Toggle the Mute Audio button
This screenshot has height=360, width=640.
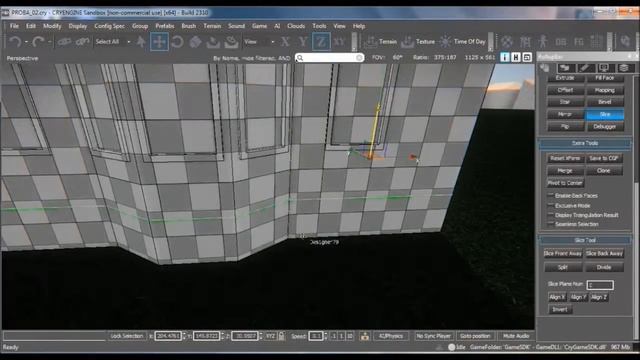click(516, 336)
